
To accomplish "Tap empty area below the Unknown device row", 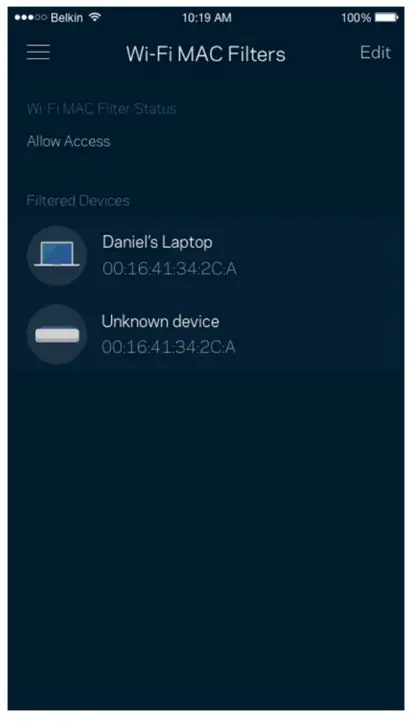I will pos(206,507).
